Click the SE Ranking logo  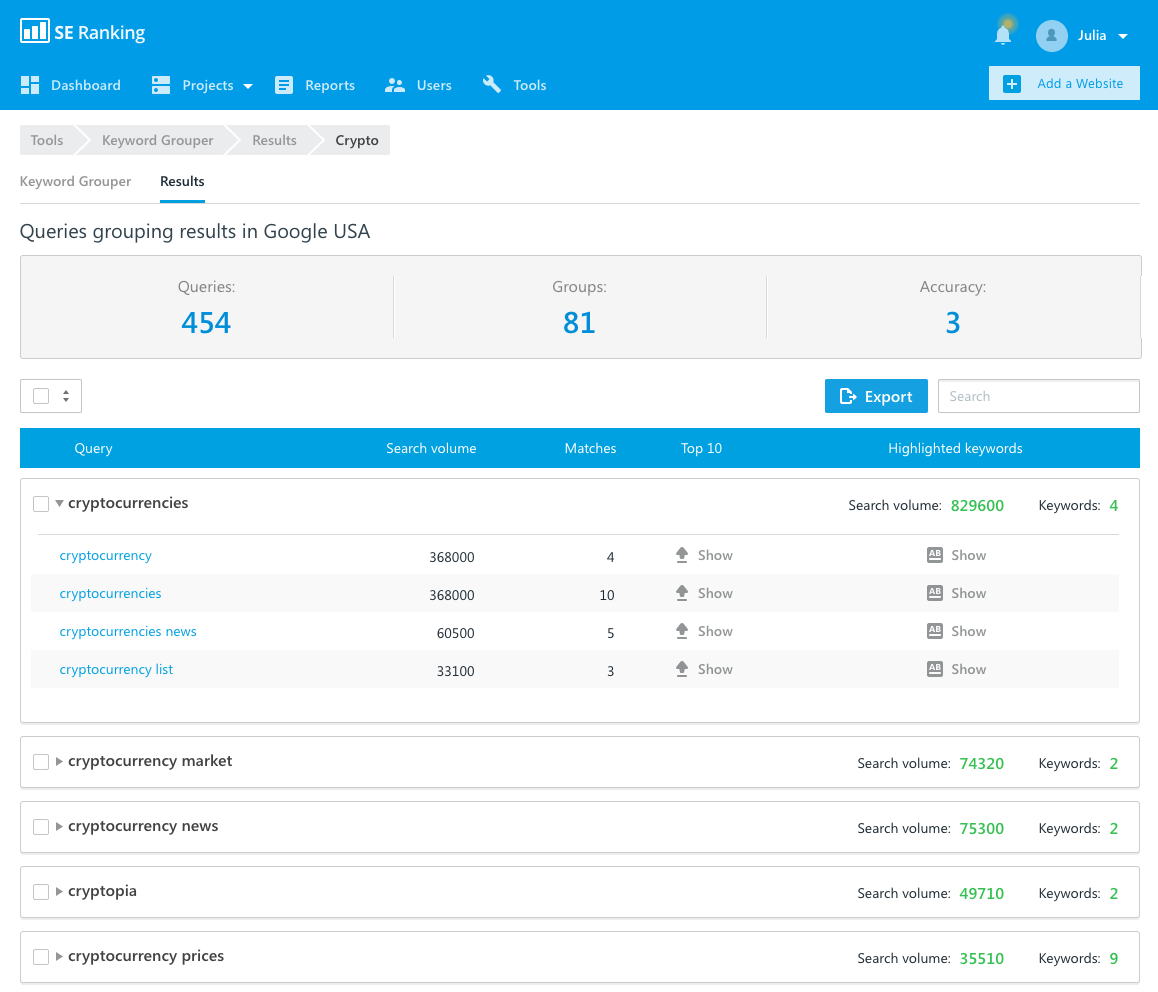click(83, 32)
